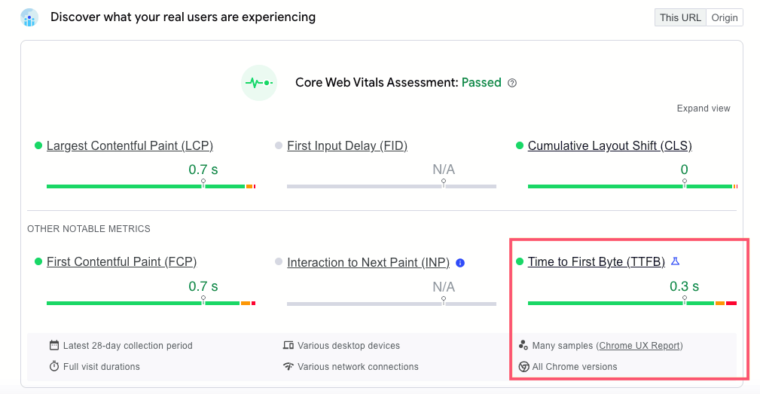Click the First Input Delay (FID) link
Viewport: 760px width, 394px height.
347,146
